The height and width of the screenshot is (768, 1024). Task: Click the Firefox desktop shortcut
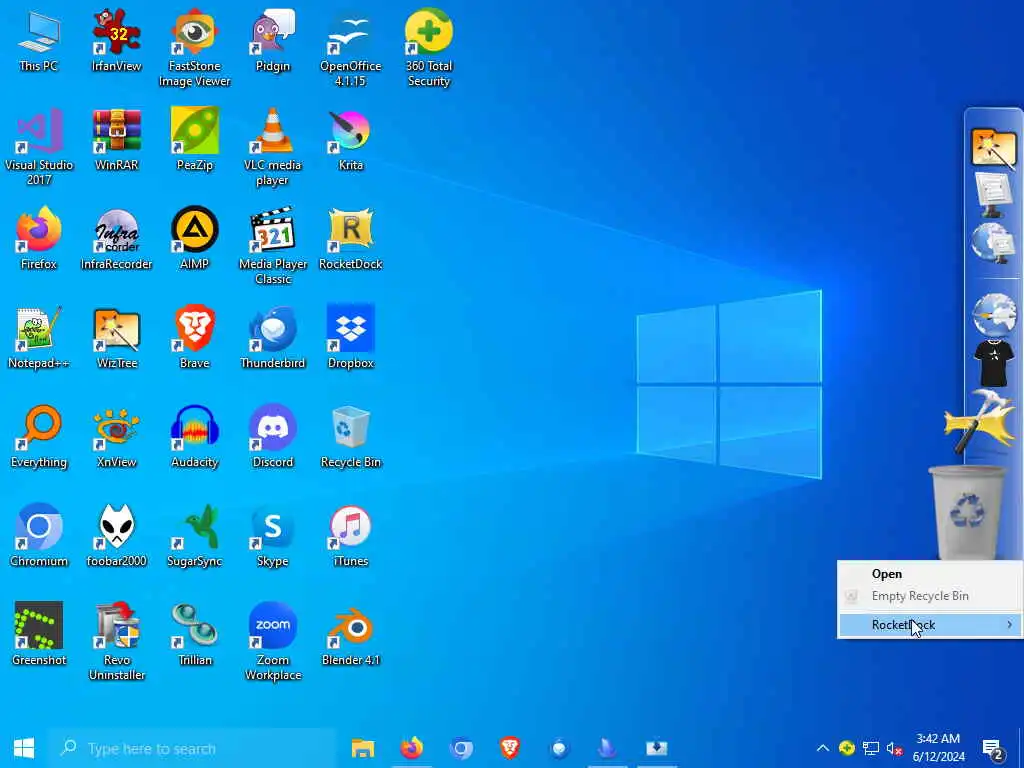pos(39,238)
